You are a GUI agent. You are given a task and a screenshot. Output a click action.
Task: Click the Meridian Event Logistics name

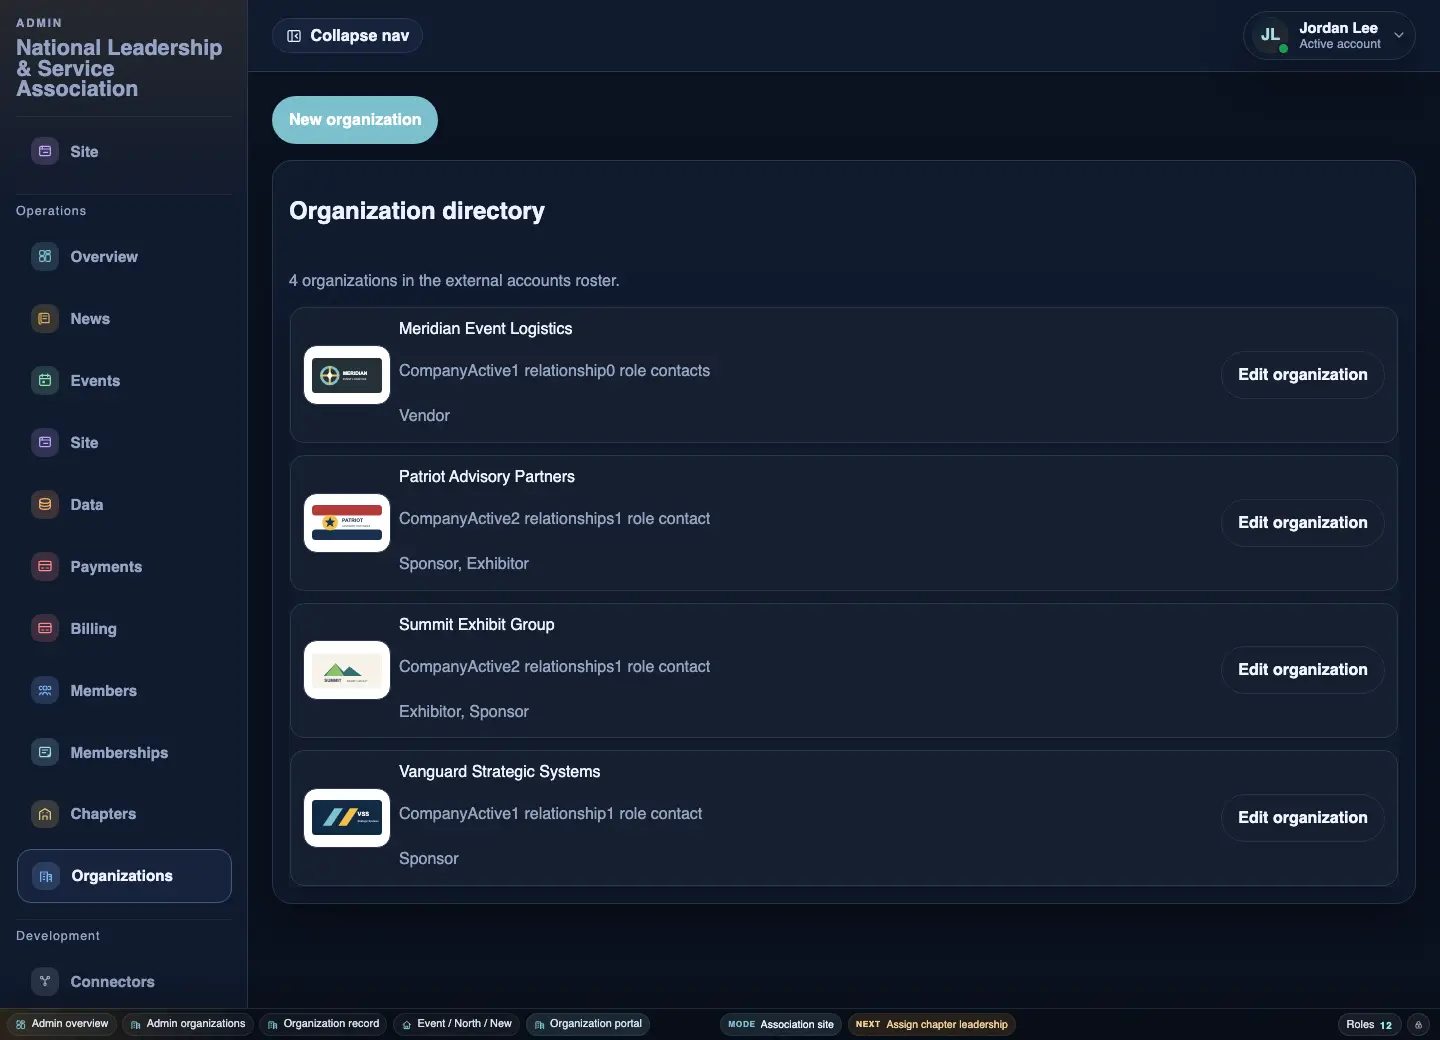[486, 329]
